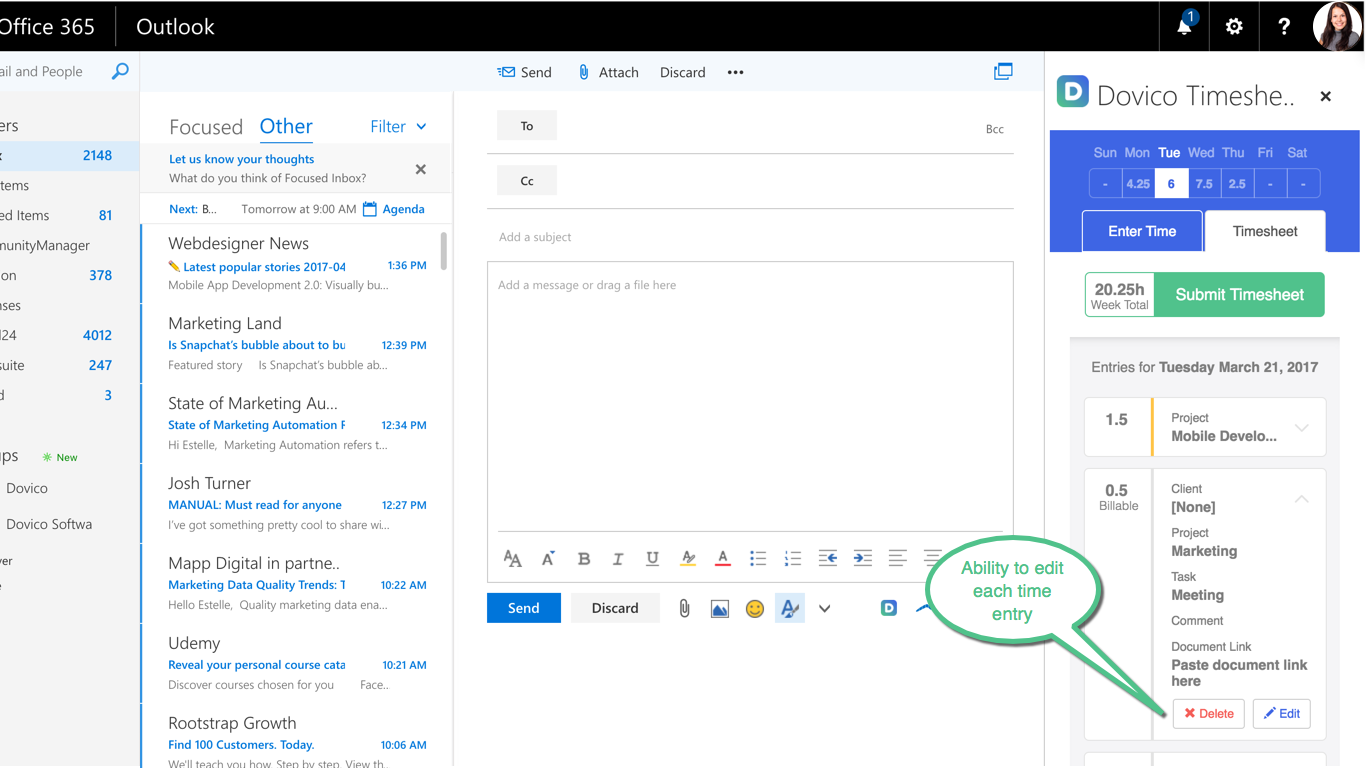This screenshot has height=768, width=1366.
Task: Pop out message into new window
Action: [1003, 72]
